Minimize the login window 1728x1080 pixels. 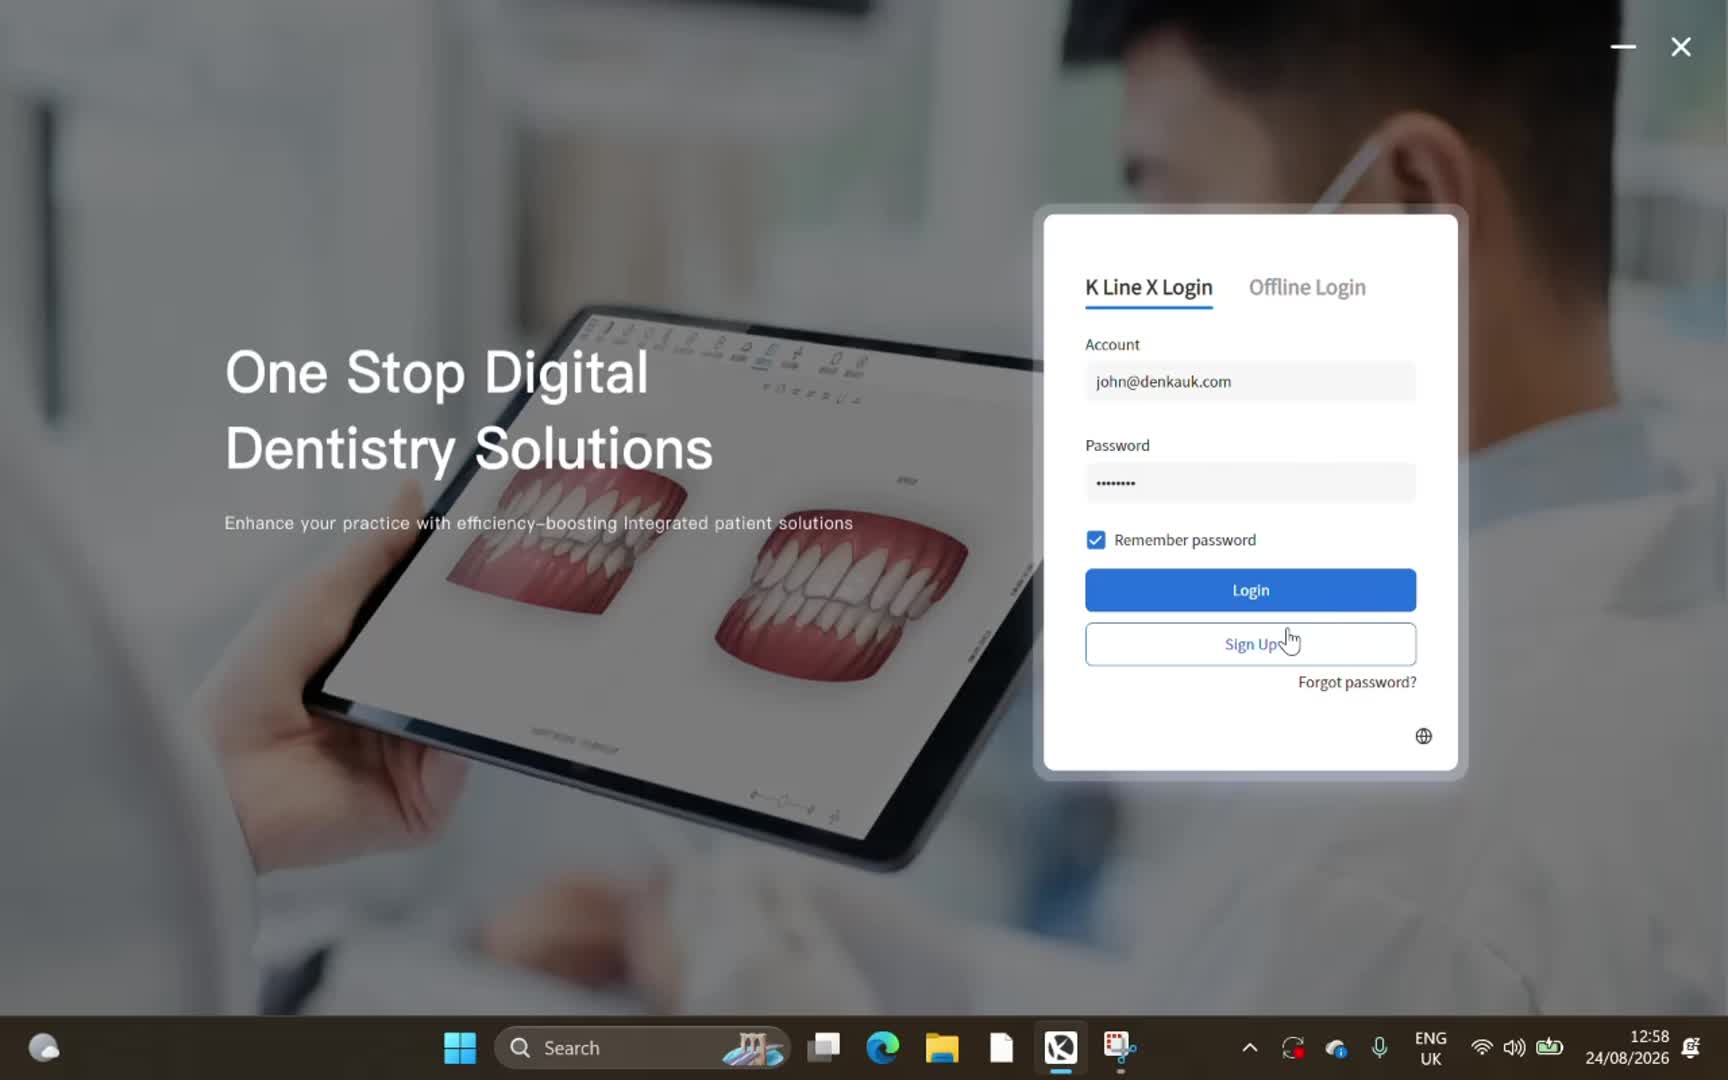click(x=1623, y=46)
